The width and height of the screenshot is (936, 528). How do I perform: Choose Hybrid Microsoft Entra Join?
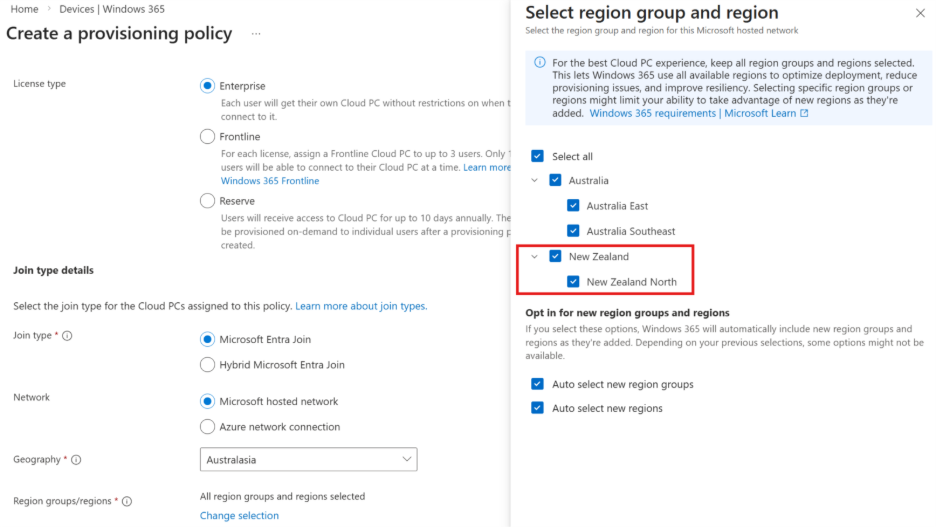pyautogui.click(x=208, y=365)
